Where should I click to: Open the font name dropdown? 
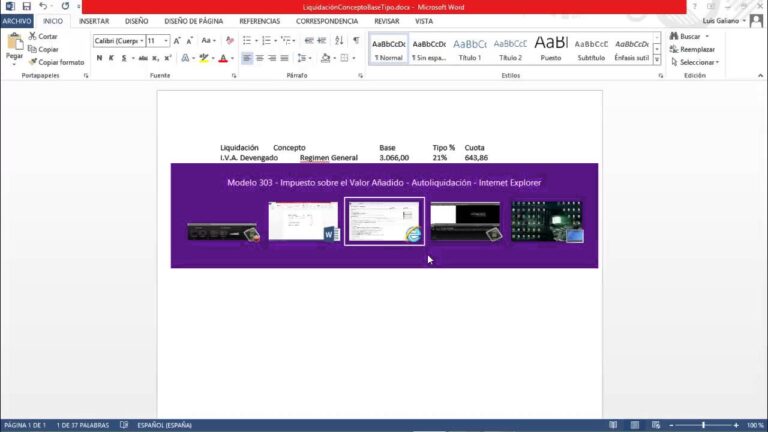point(142,41)
